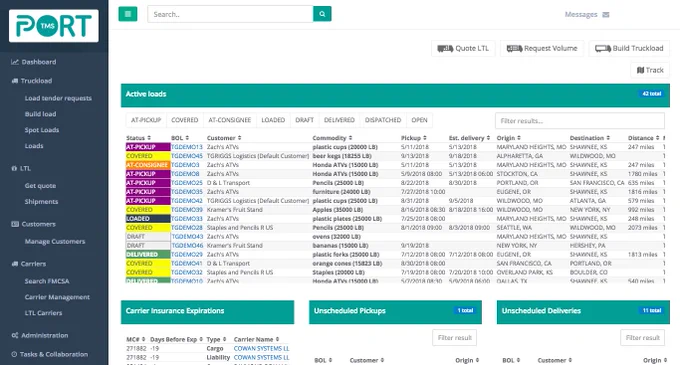
Task: Click the Tasks & Collaboration clock icon
Action: click(14, 355)
